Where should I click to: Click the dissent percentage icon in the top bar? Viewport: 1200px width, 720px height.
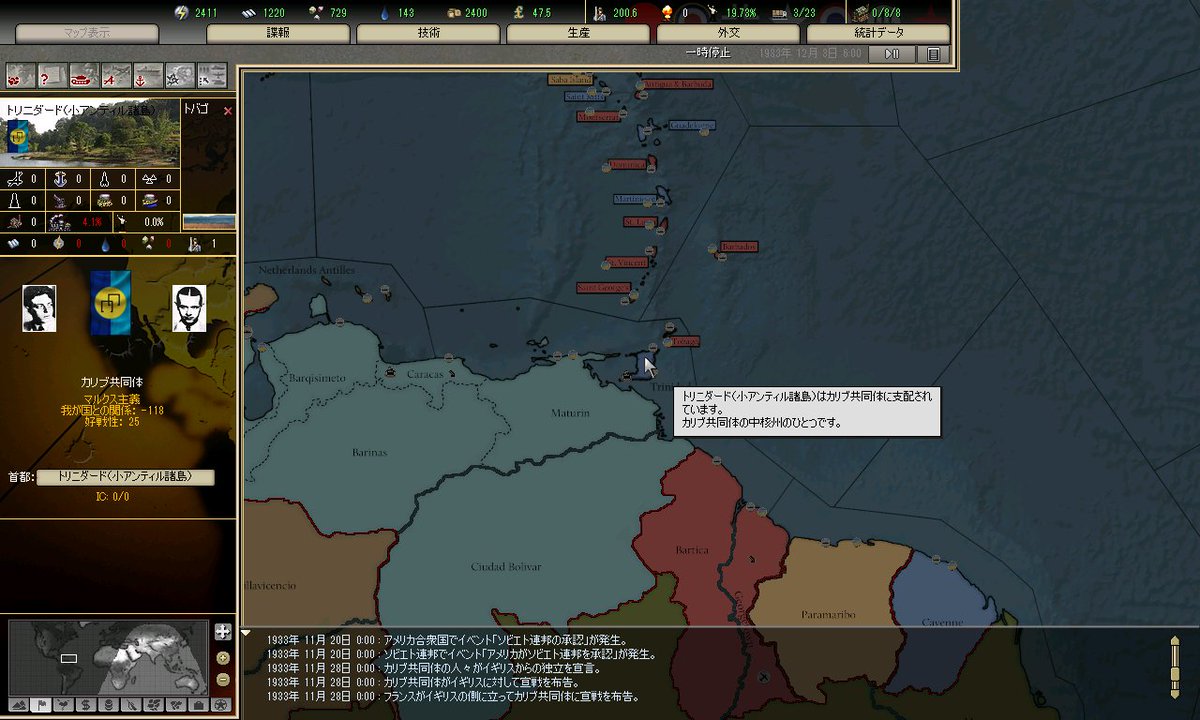click(712, 12)
